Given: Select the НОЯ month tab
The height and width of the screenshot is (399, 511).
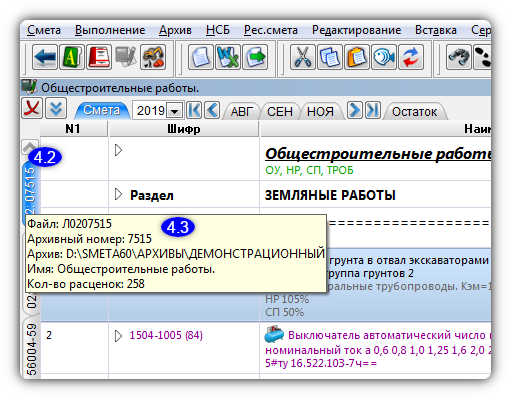Looking at the screenshot, I should pos(320,111).
